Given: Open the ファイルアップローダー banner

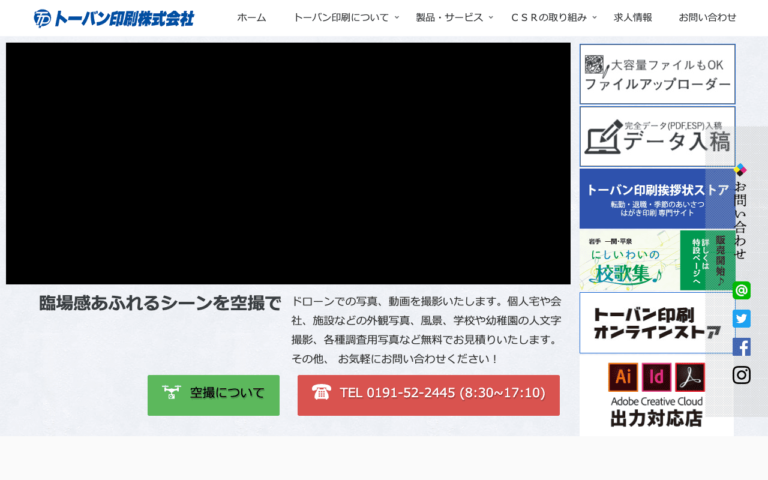Looking at the screenshot, I should [x=657, y=74].
